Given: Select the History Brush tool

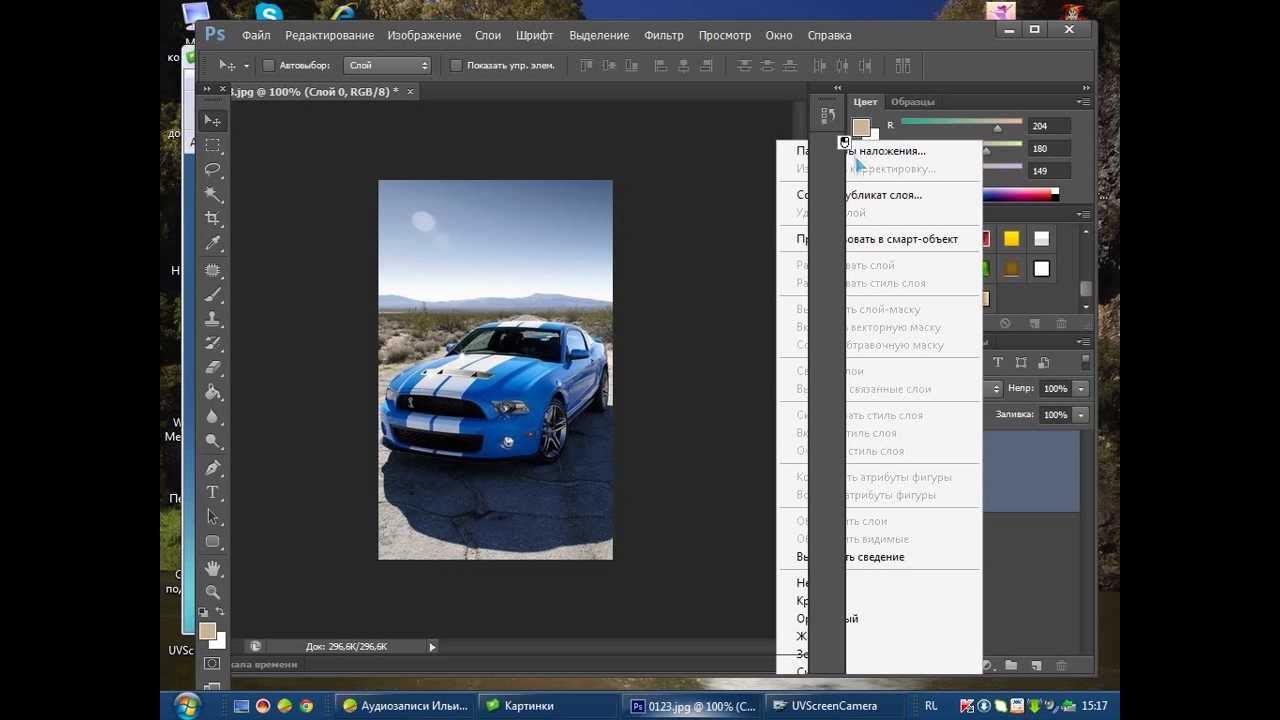Looking at the screenshot, I should (212, 343).
